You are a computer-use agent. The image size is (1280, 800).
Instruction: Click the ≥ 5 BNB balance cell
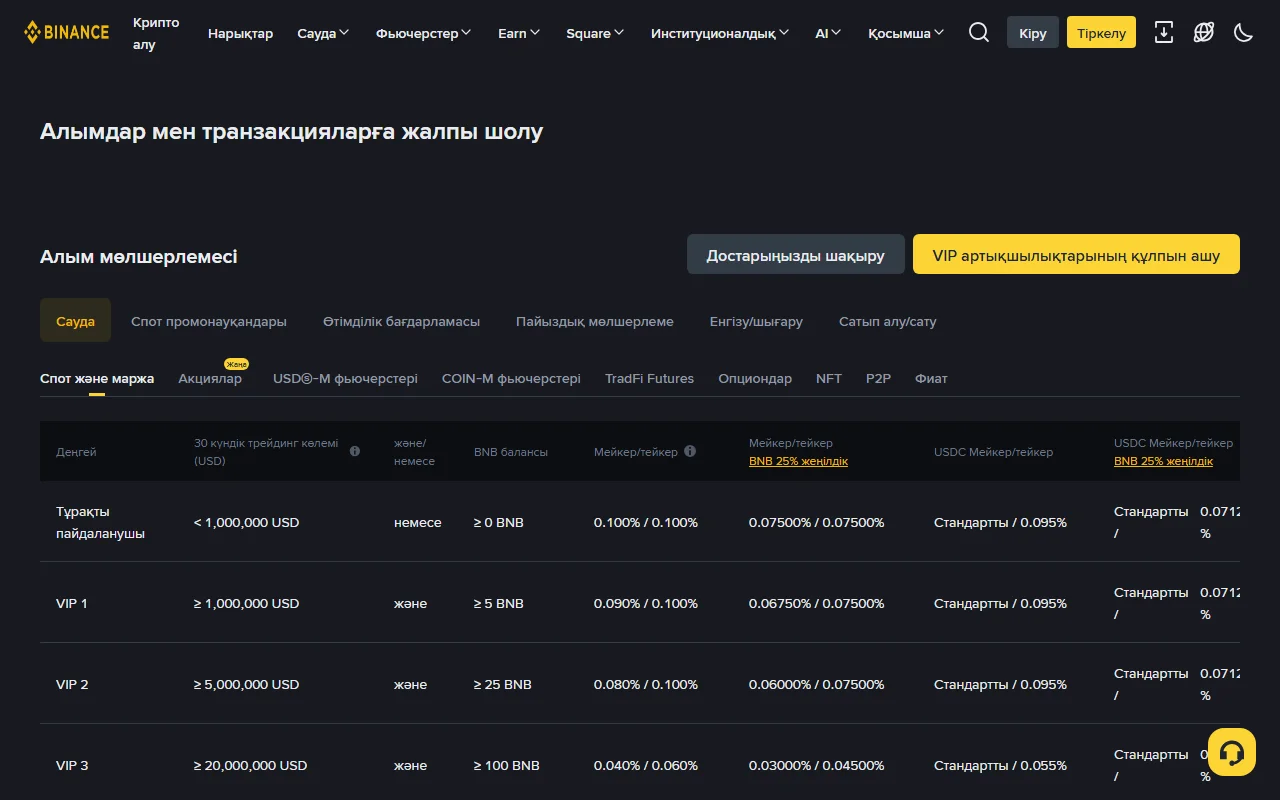(x=498, y=603)
